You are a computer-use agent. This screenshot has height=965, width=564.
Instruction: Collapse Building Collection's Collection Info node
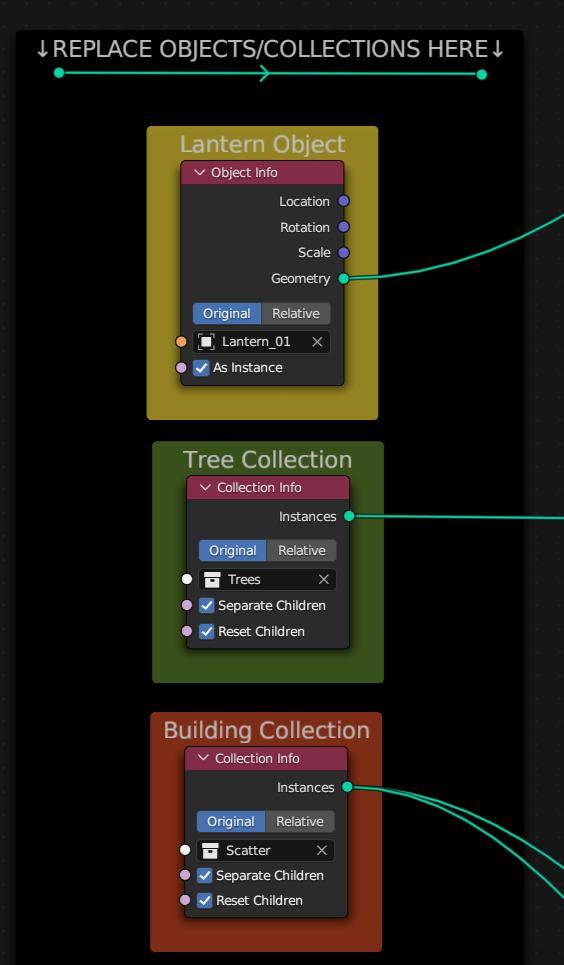[x=203, y=758]
